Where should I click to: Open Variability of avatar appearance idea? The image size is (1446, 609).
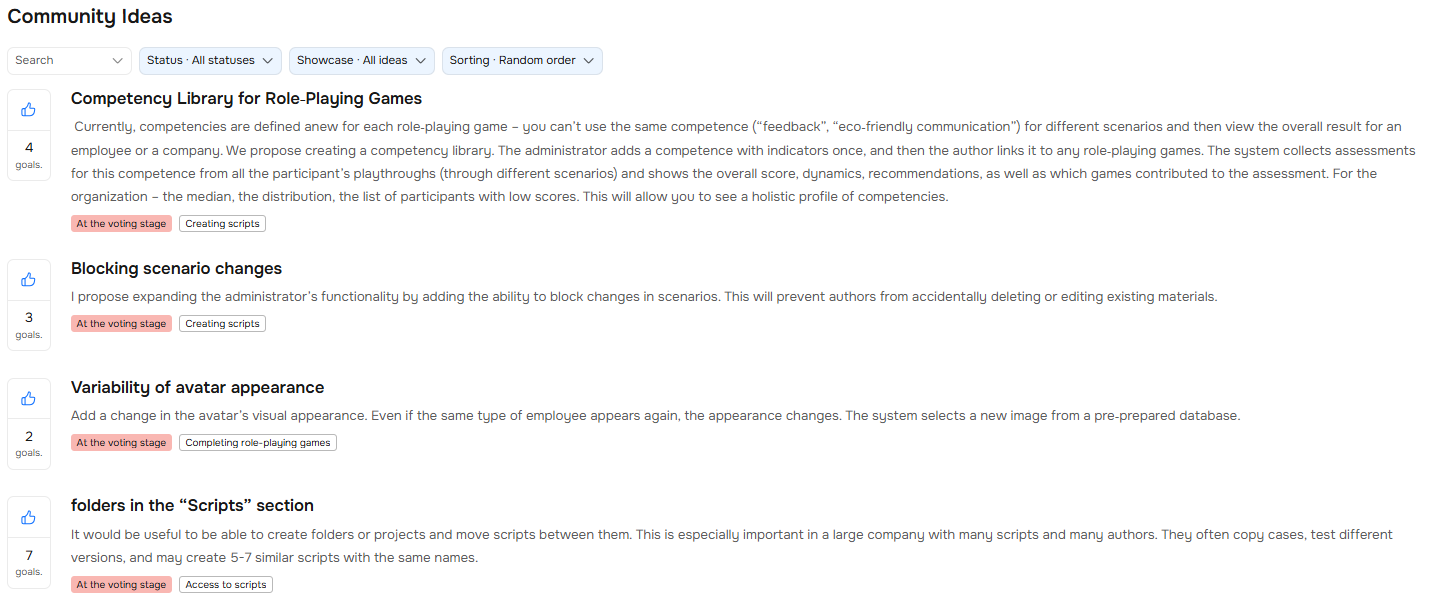coord(198,388)
